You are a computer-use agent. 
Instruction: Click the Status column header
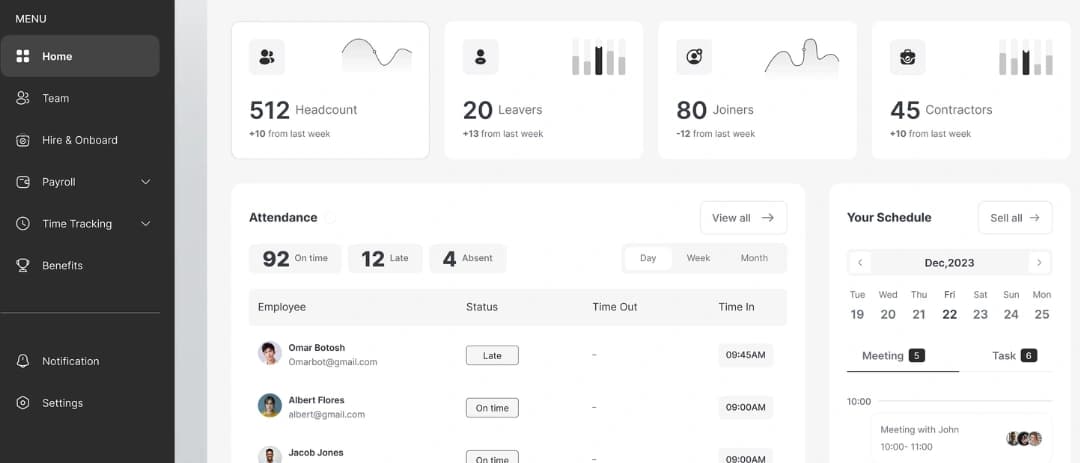click(x=481, y=307)
